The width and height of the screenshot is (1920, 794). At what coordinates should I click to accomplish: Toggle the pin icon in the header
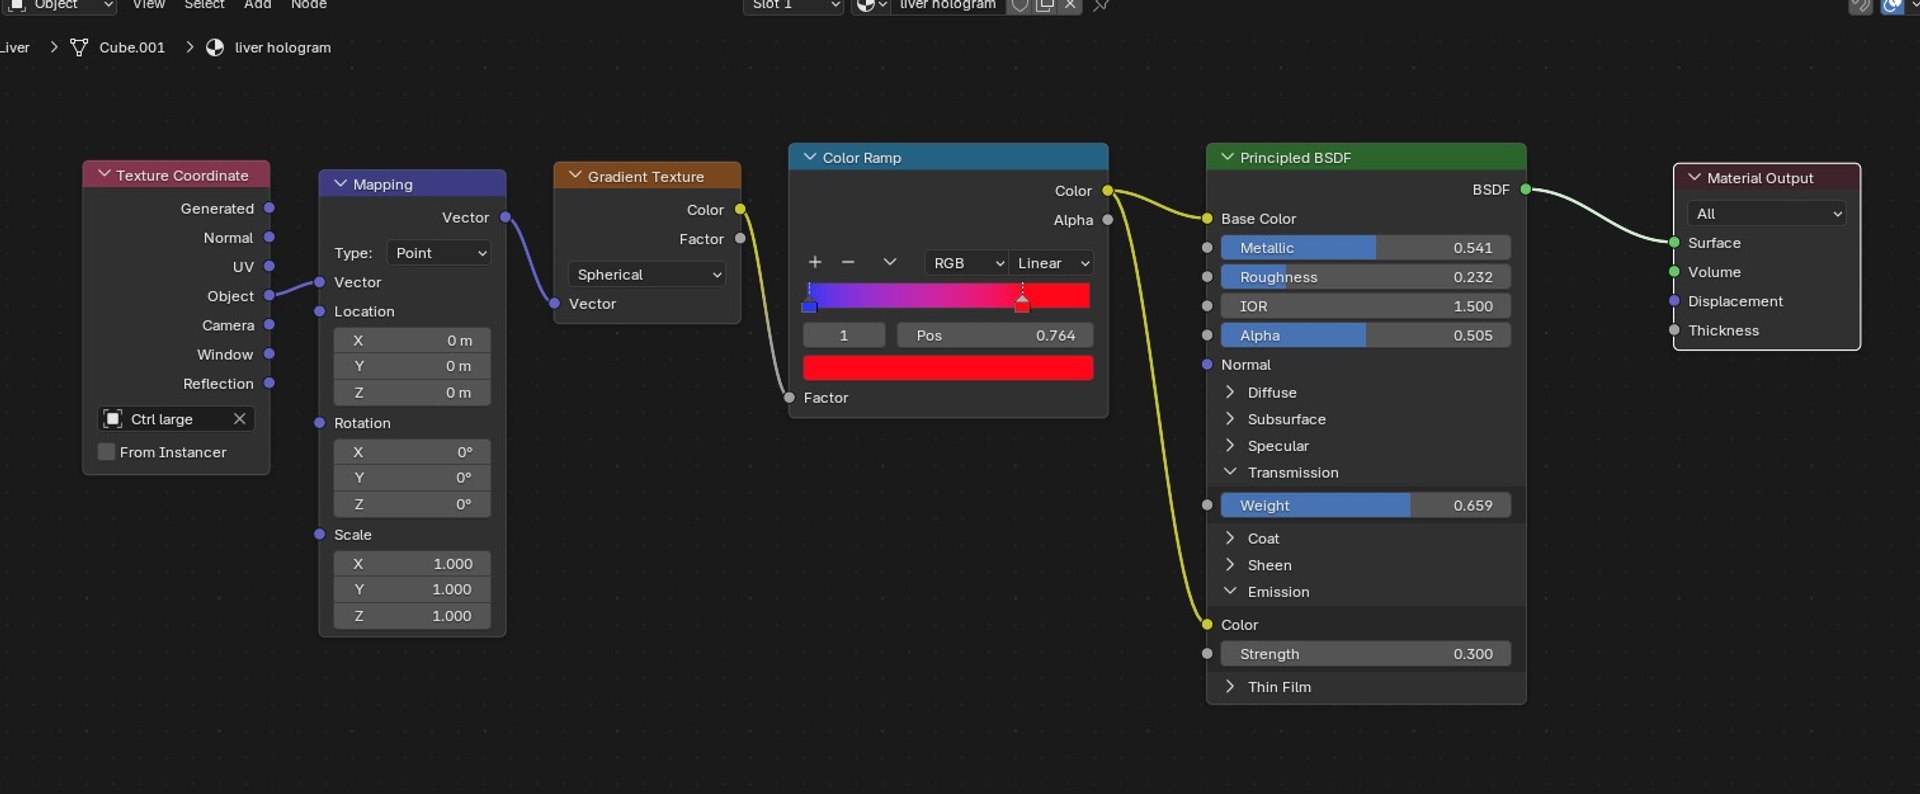pyautogui.click(x=1101, y=5)
